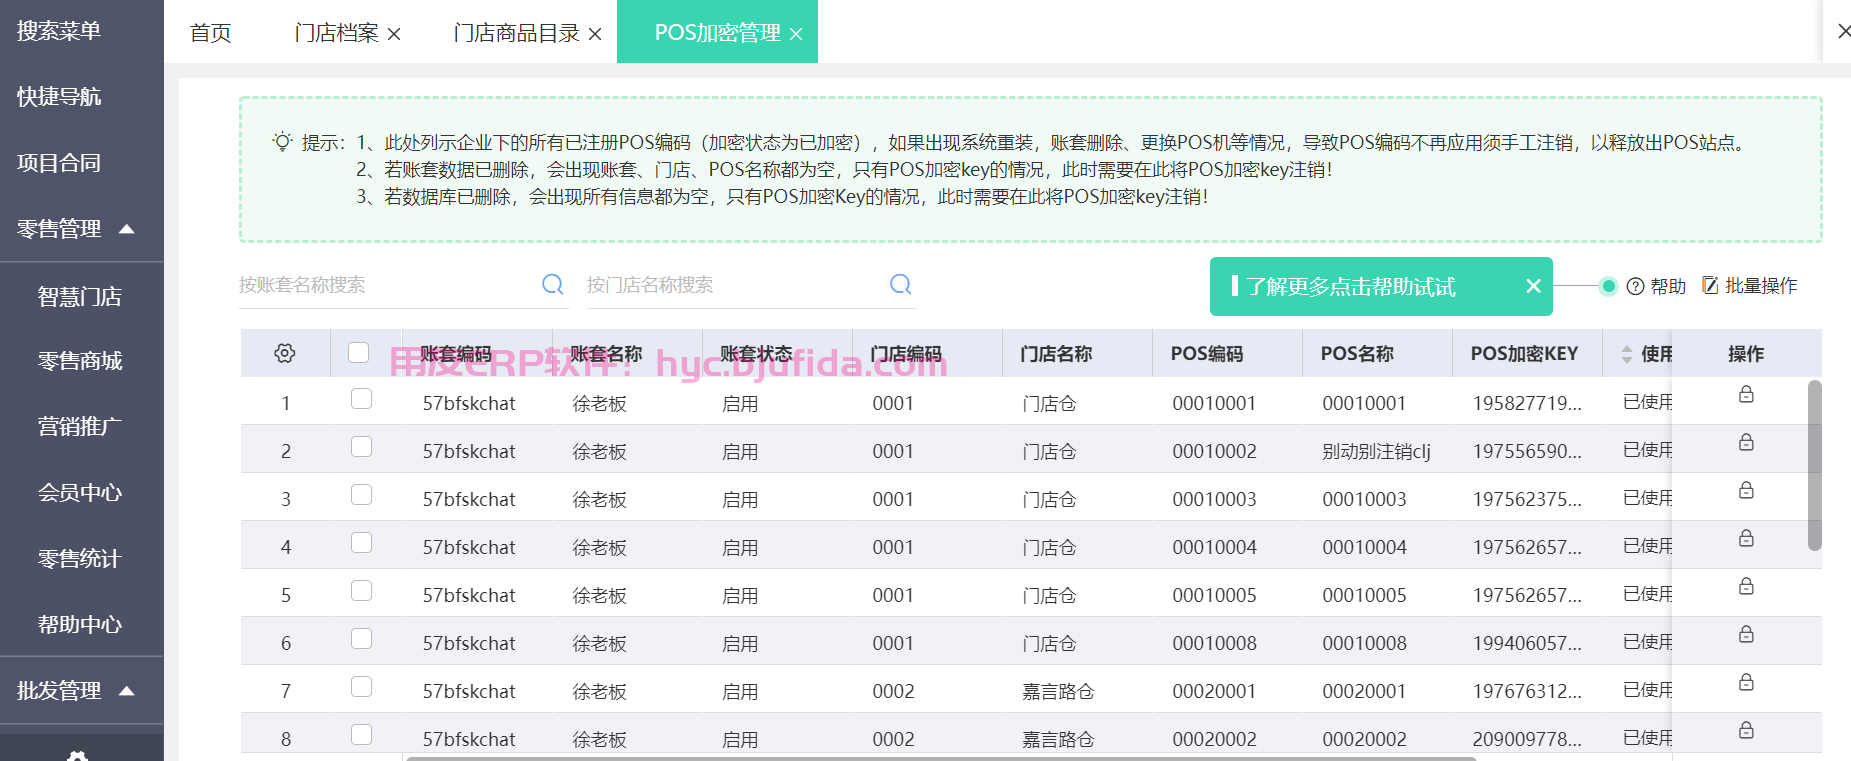
Task: Click key cell 199406057...
Action: 1527,644
